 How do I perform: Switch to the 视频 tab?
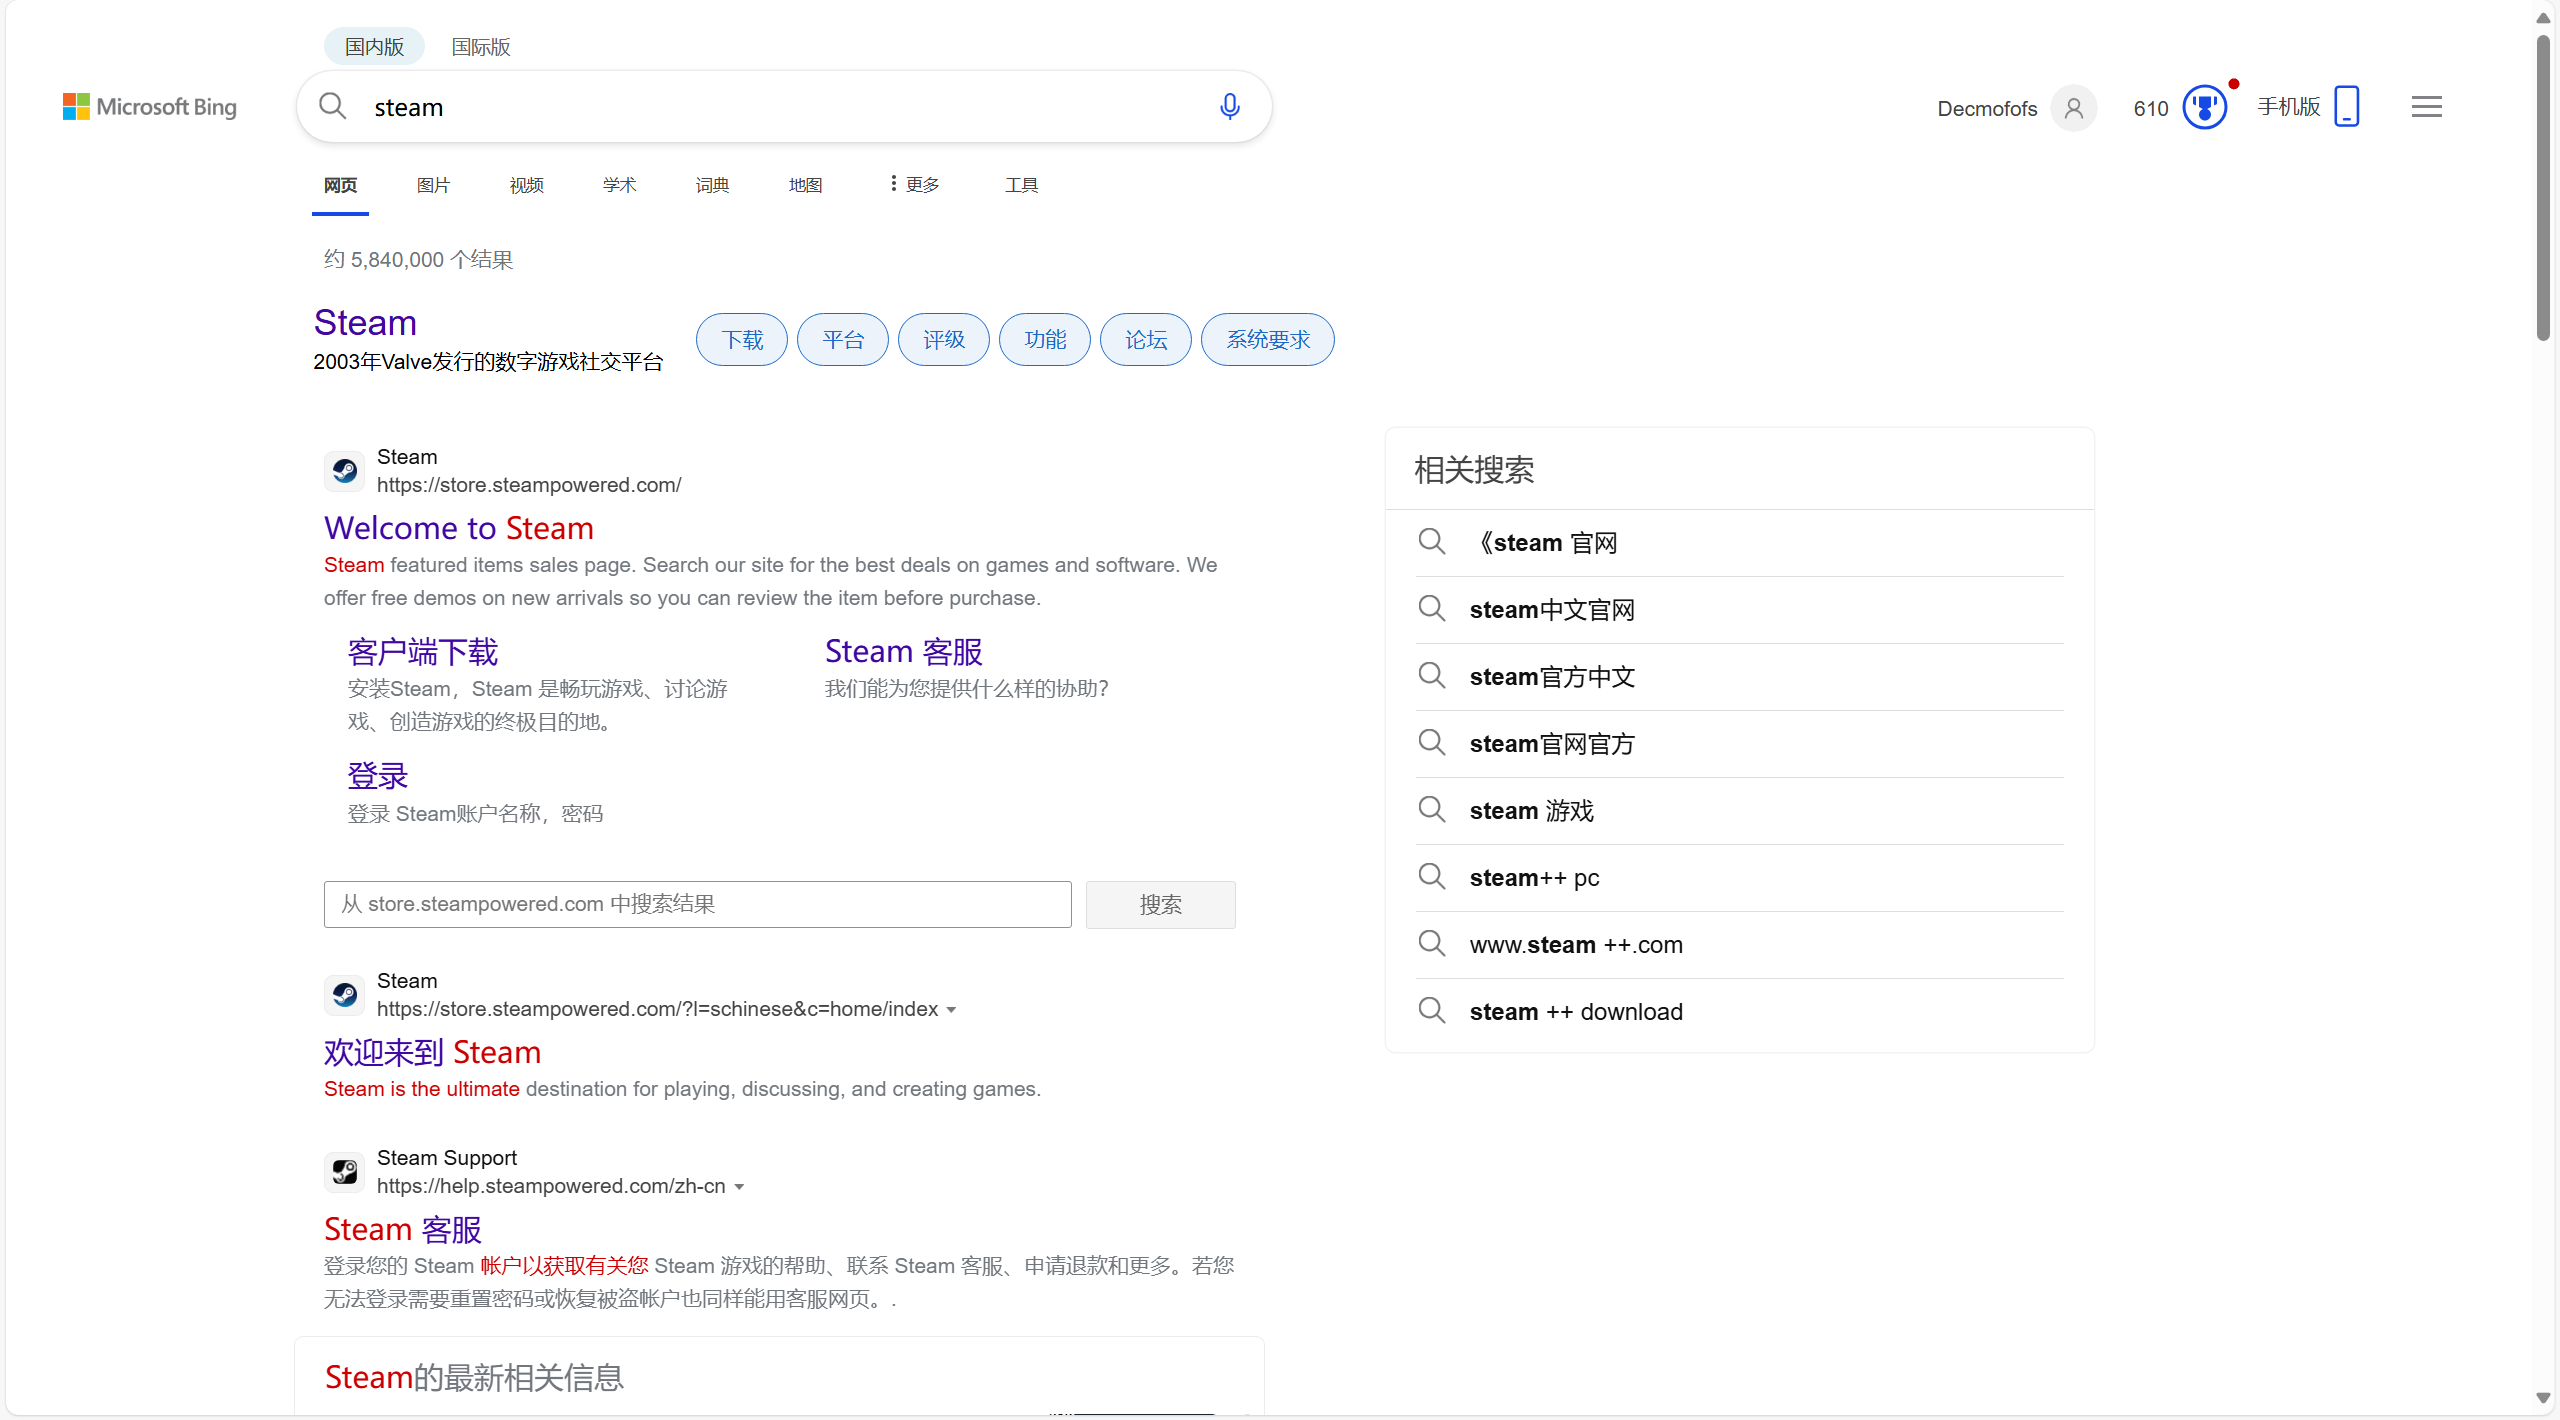pyautogui.click(x=526, y=185)
